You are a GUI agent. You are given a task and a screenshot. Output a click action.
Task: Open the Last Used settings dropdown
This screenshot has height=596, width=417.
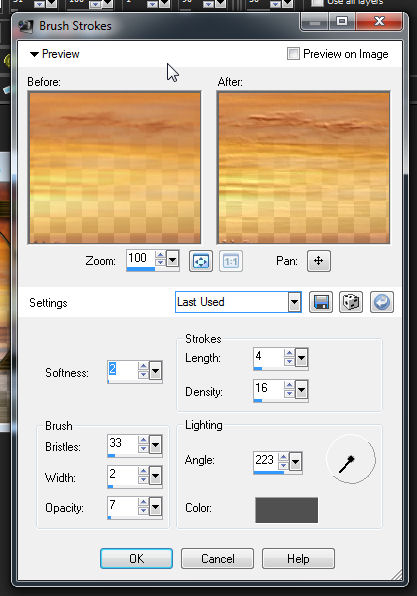point(294,303)
